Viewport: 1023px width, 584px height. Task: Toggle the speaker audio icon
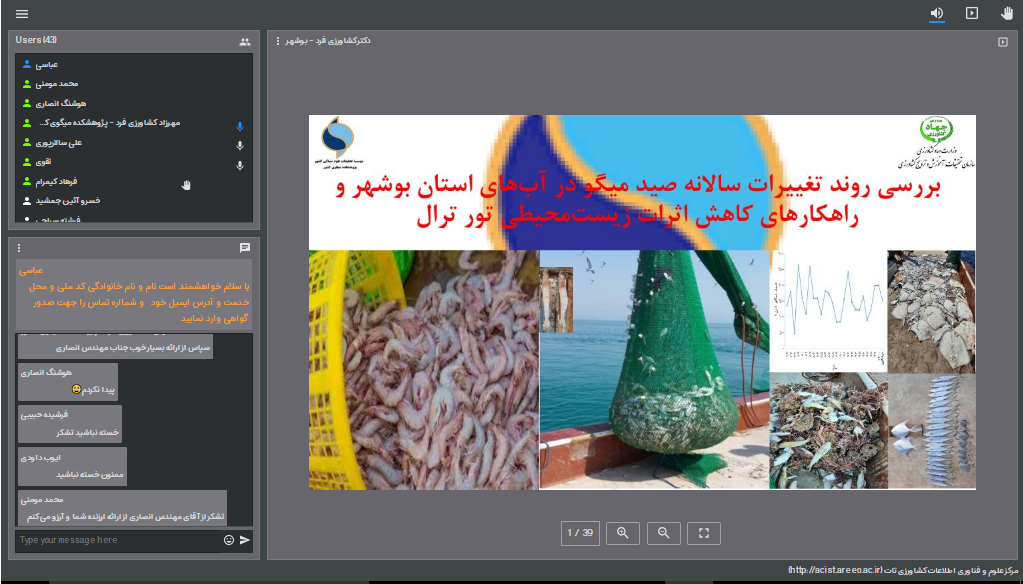936,14
